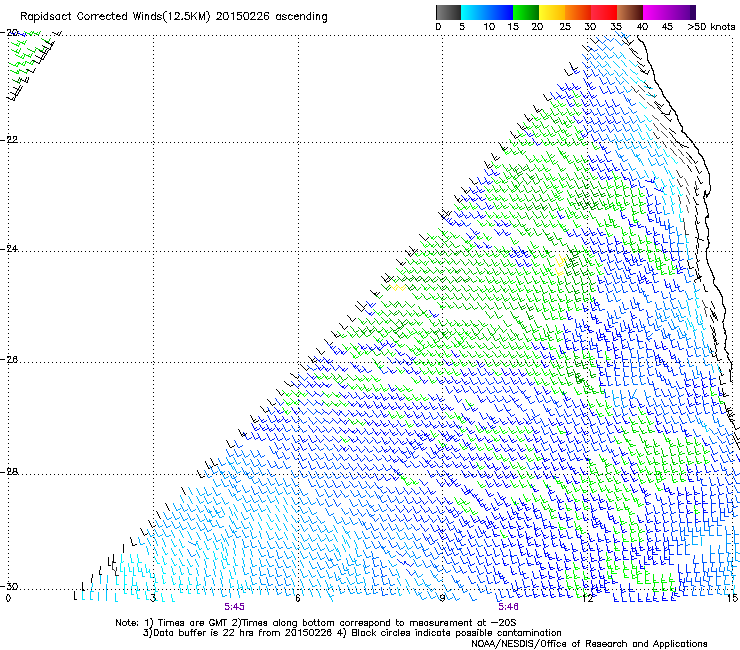This screenshot has width=740, height=650.
Task: Click the '3' longitude axis label
Action: [153, 598]
